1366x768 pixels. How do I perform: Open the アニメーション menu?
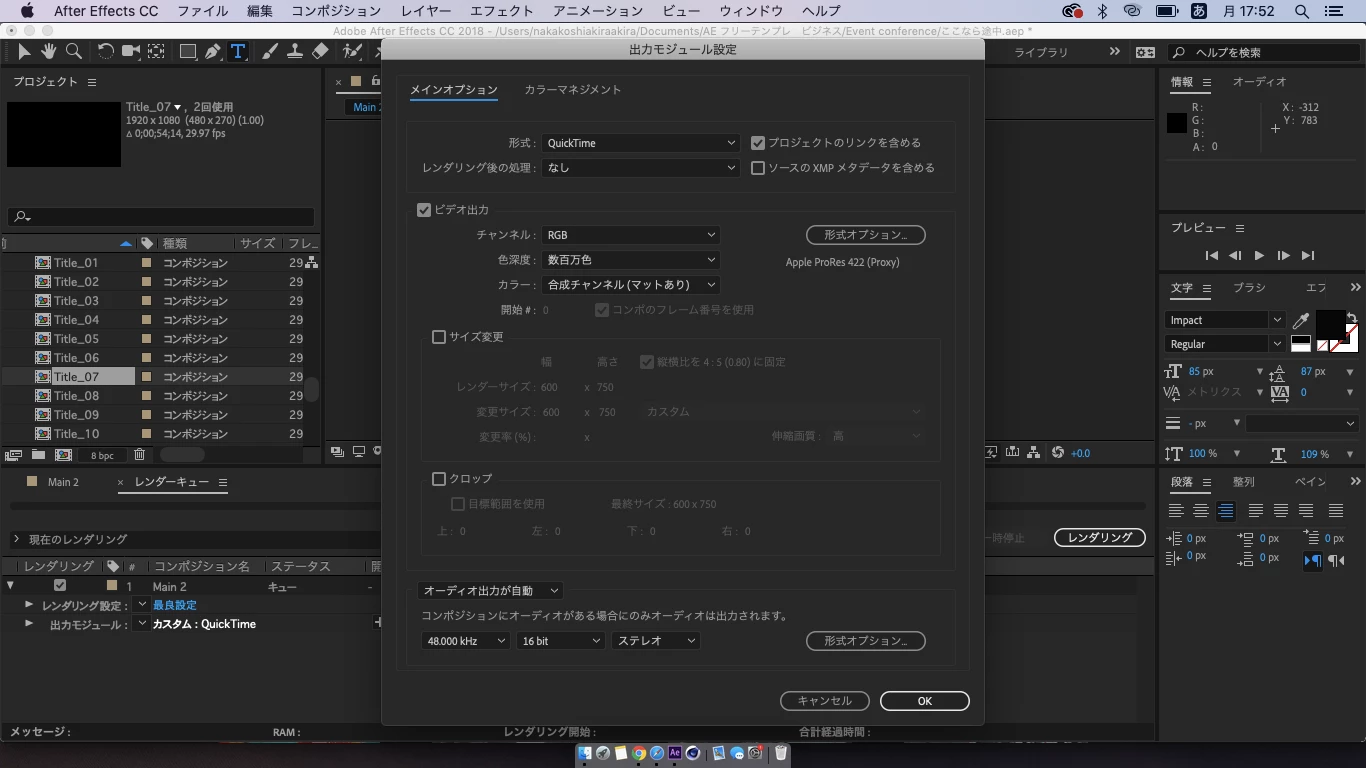pos(598,11)
